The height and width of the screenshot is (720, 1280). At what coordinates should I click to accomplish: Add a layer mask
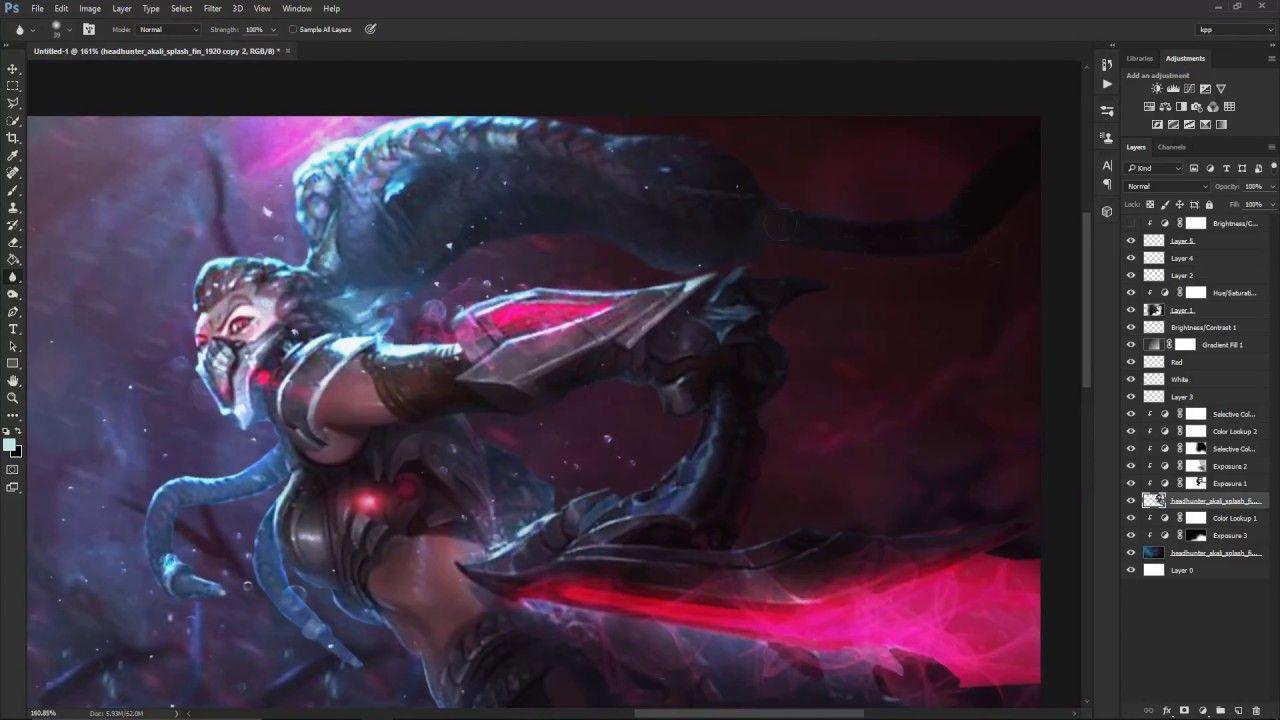pos(1184,711)
